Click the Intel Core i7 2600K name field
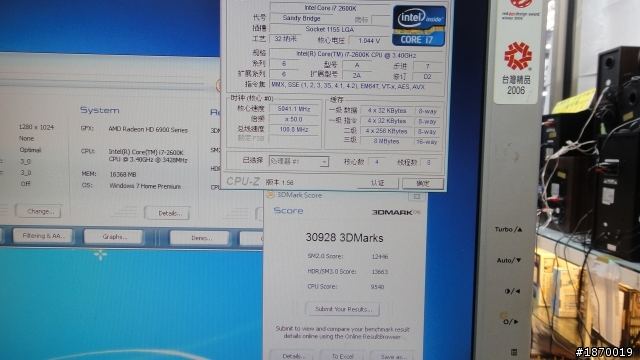 coord(329,8)
